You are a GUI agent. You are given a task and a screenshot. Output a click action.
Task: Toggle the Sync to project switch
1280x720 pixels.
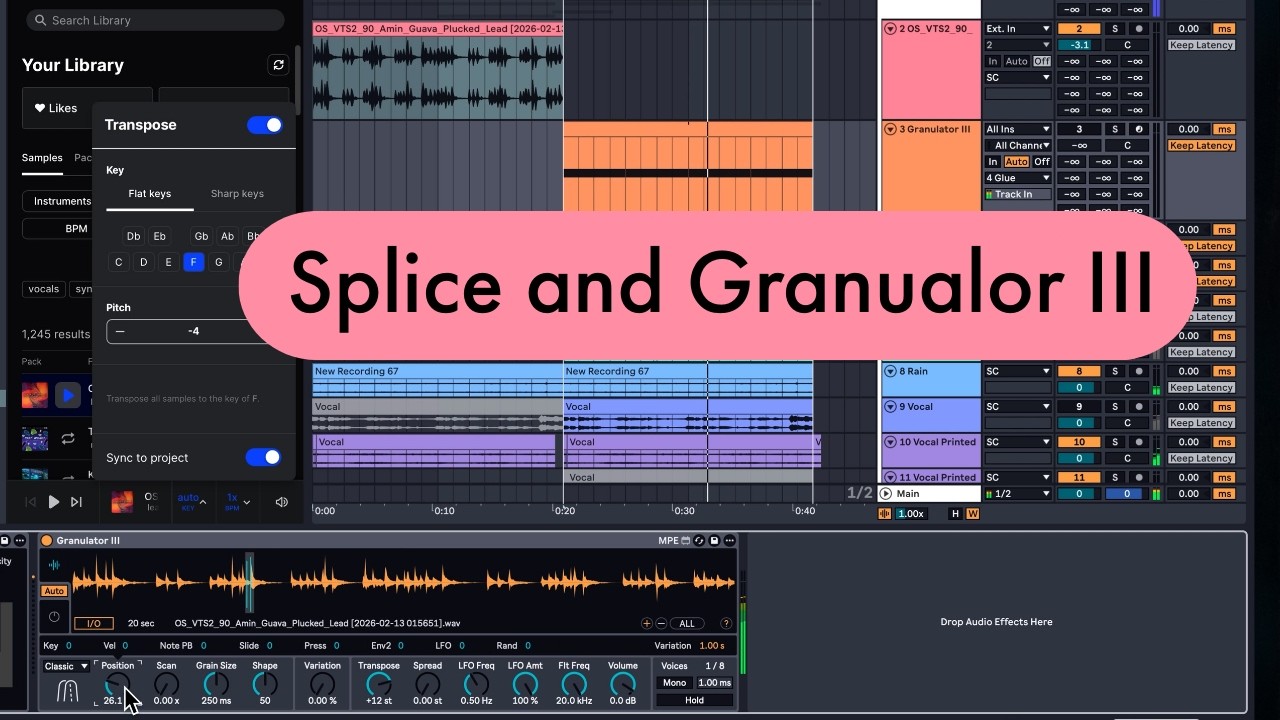click(264, 457)
